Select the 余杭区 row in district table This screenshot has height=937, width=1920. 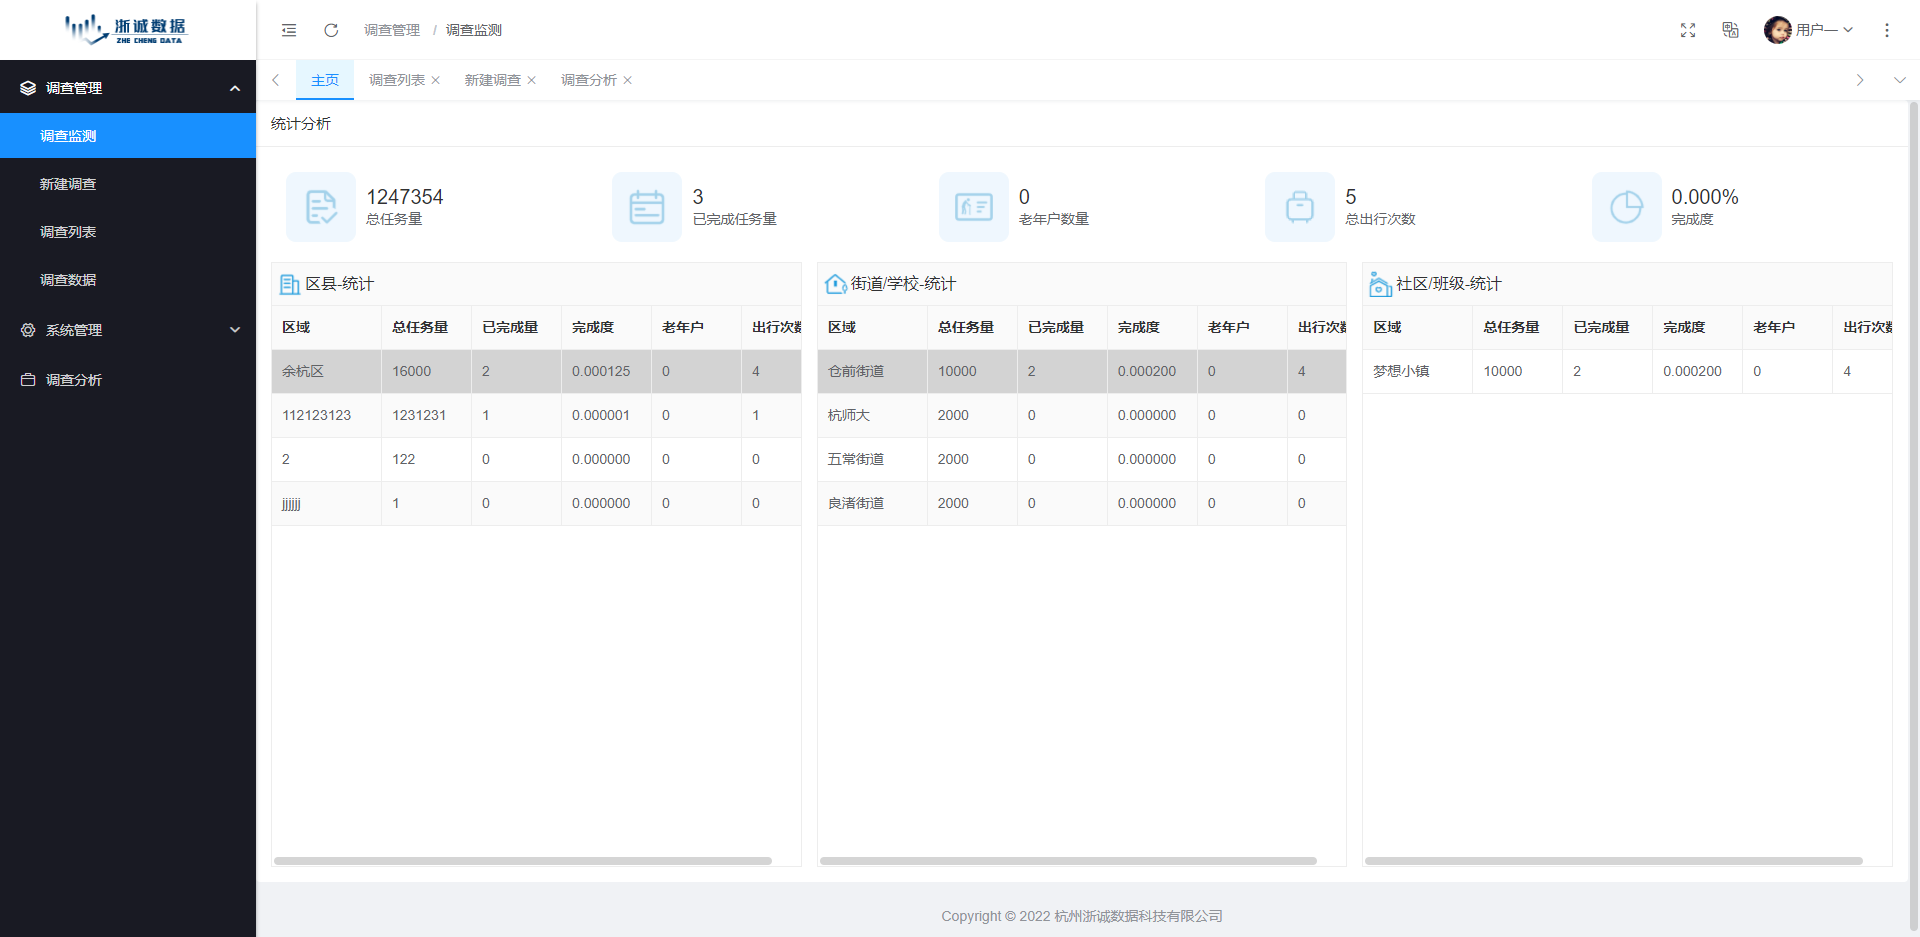point(303,371)
